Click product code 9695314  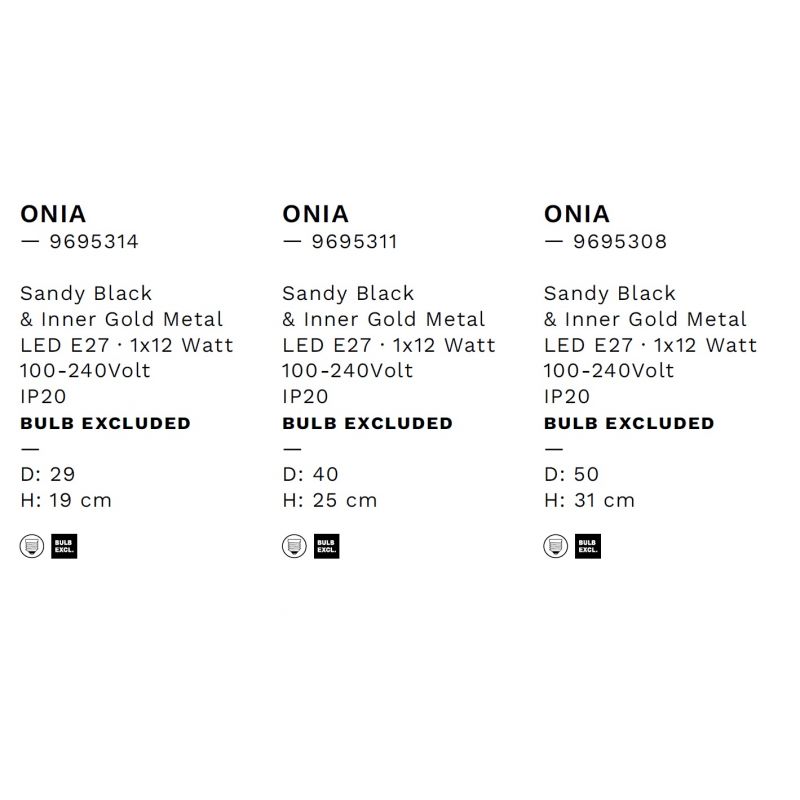point(94,242)
